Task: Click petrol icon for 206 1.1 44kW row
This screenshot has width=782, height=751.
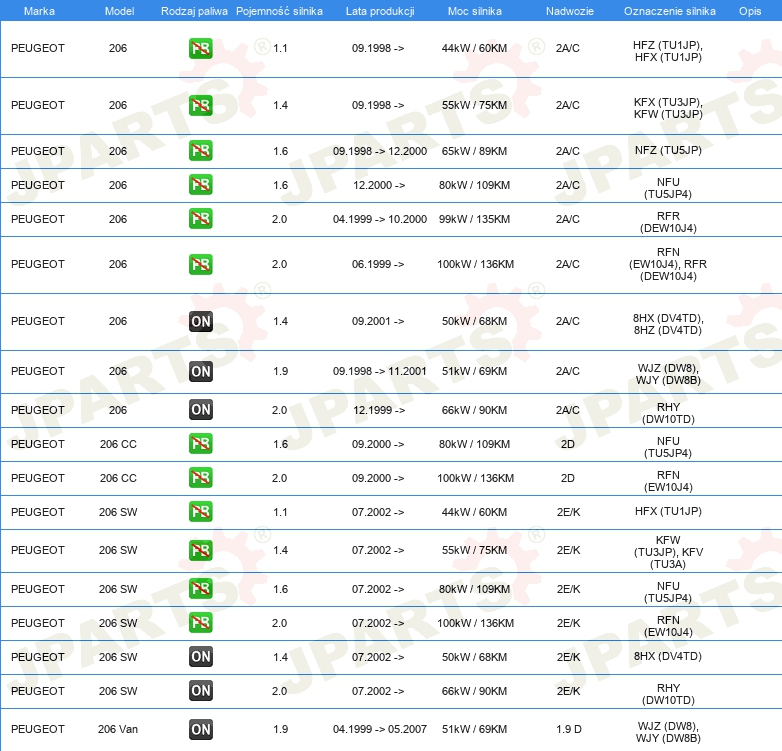Action: point(200,48)
